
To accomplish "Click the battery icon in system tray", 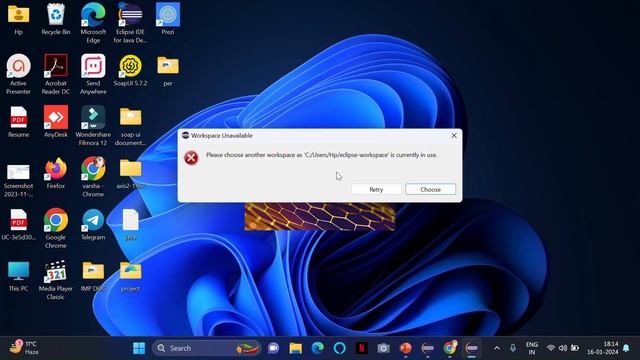I will pyautogui.click(x=575, y=348).
